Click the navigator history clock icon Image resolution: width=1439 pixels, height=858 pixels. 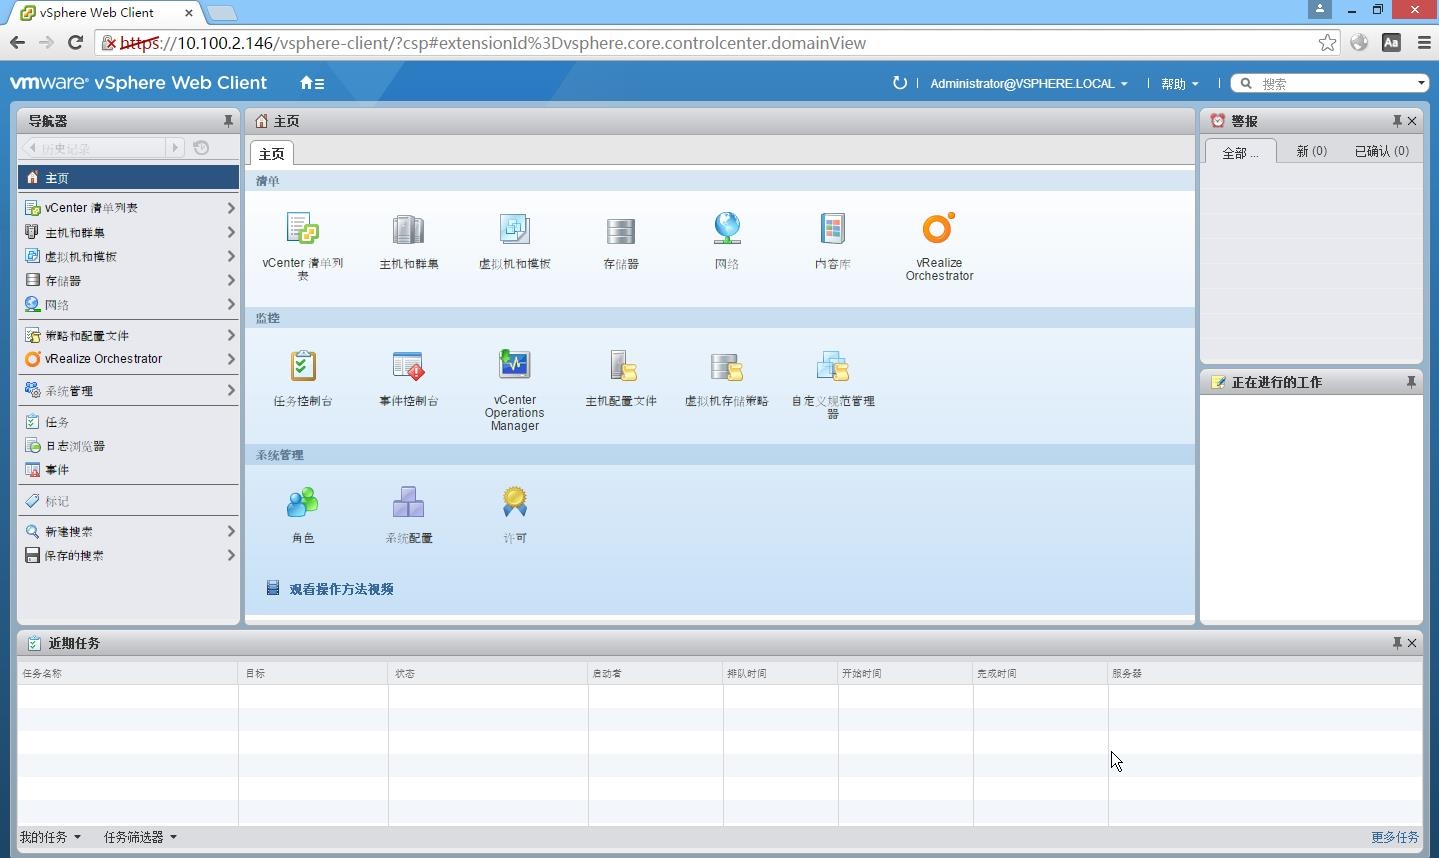click(201, 148)
